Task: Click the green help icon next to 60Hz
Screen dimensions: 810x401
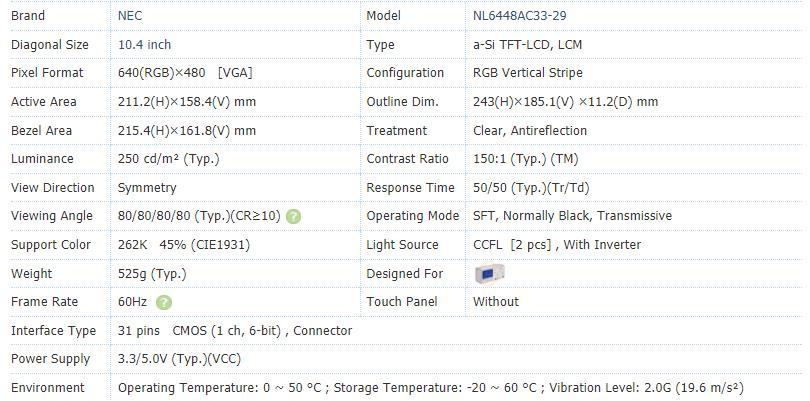Action: [164, 302]
